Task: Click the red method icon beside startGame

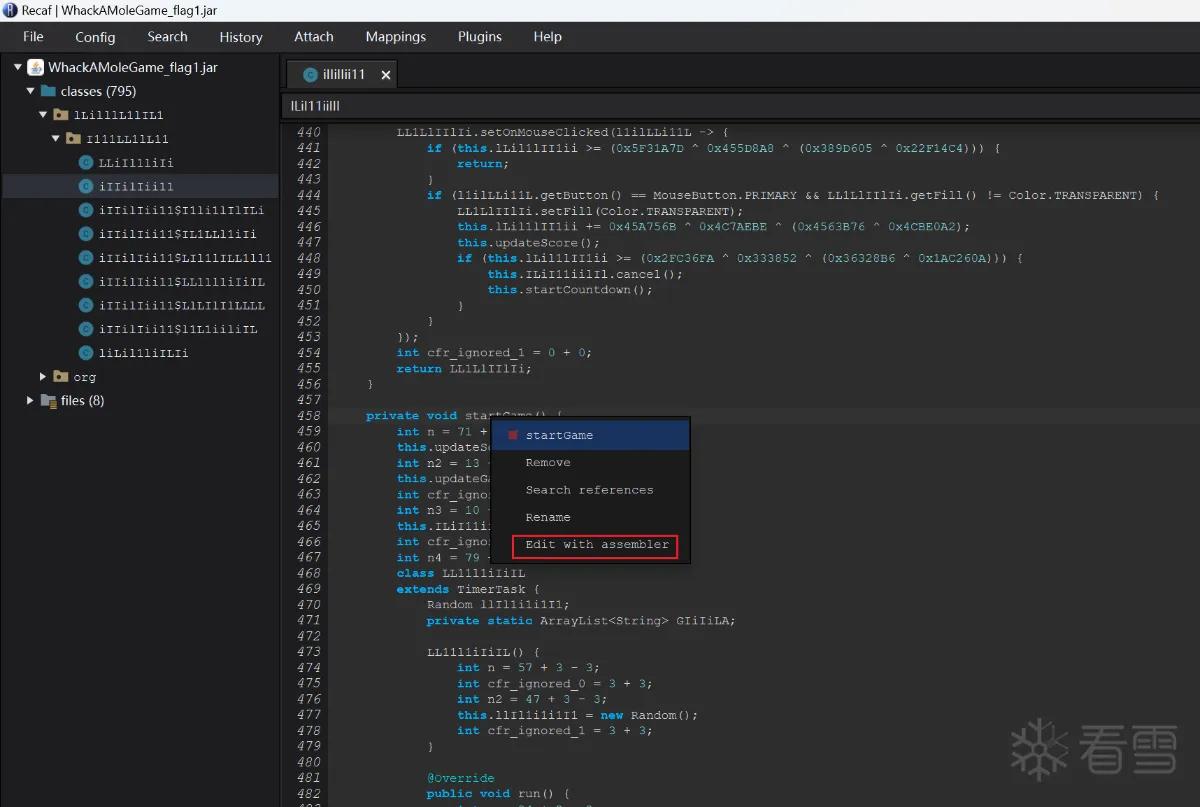Action: [x=513, y=435]
